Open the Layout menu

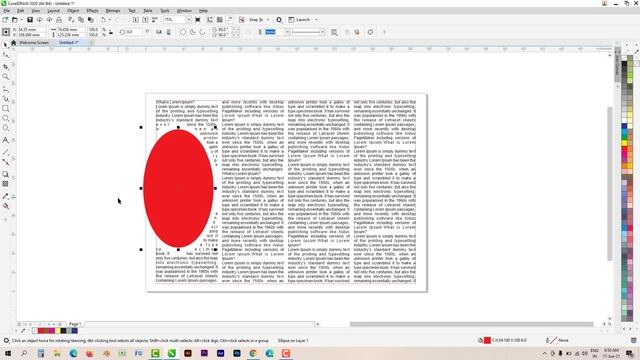(53, 11)
